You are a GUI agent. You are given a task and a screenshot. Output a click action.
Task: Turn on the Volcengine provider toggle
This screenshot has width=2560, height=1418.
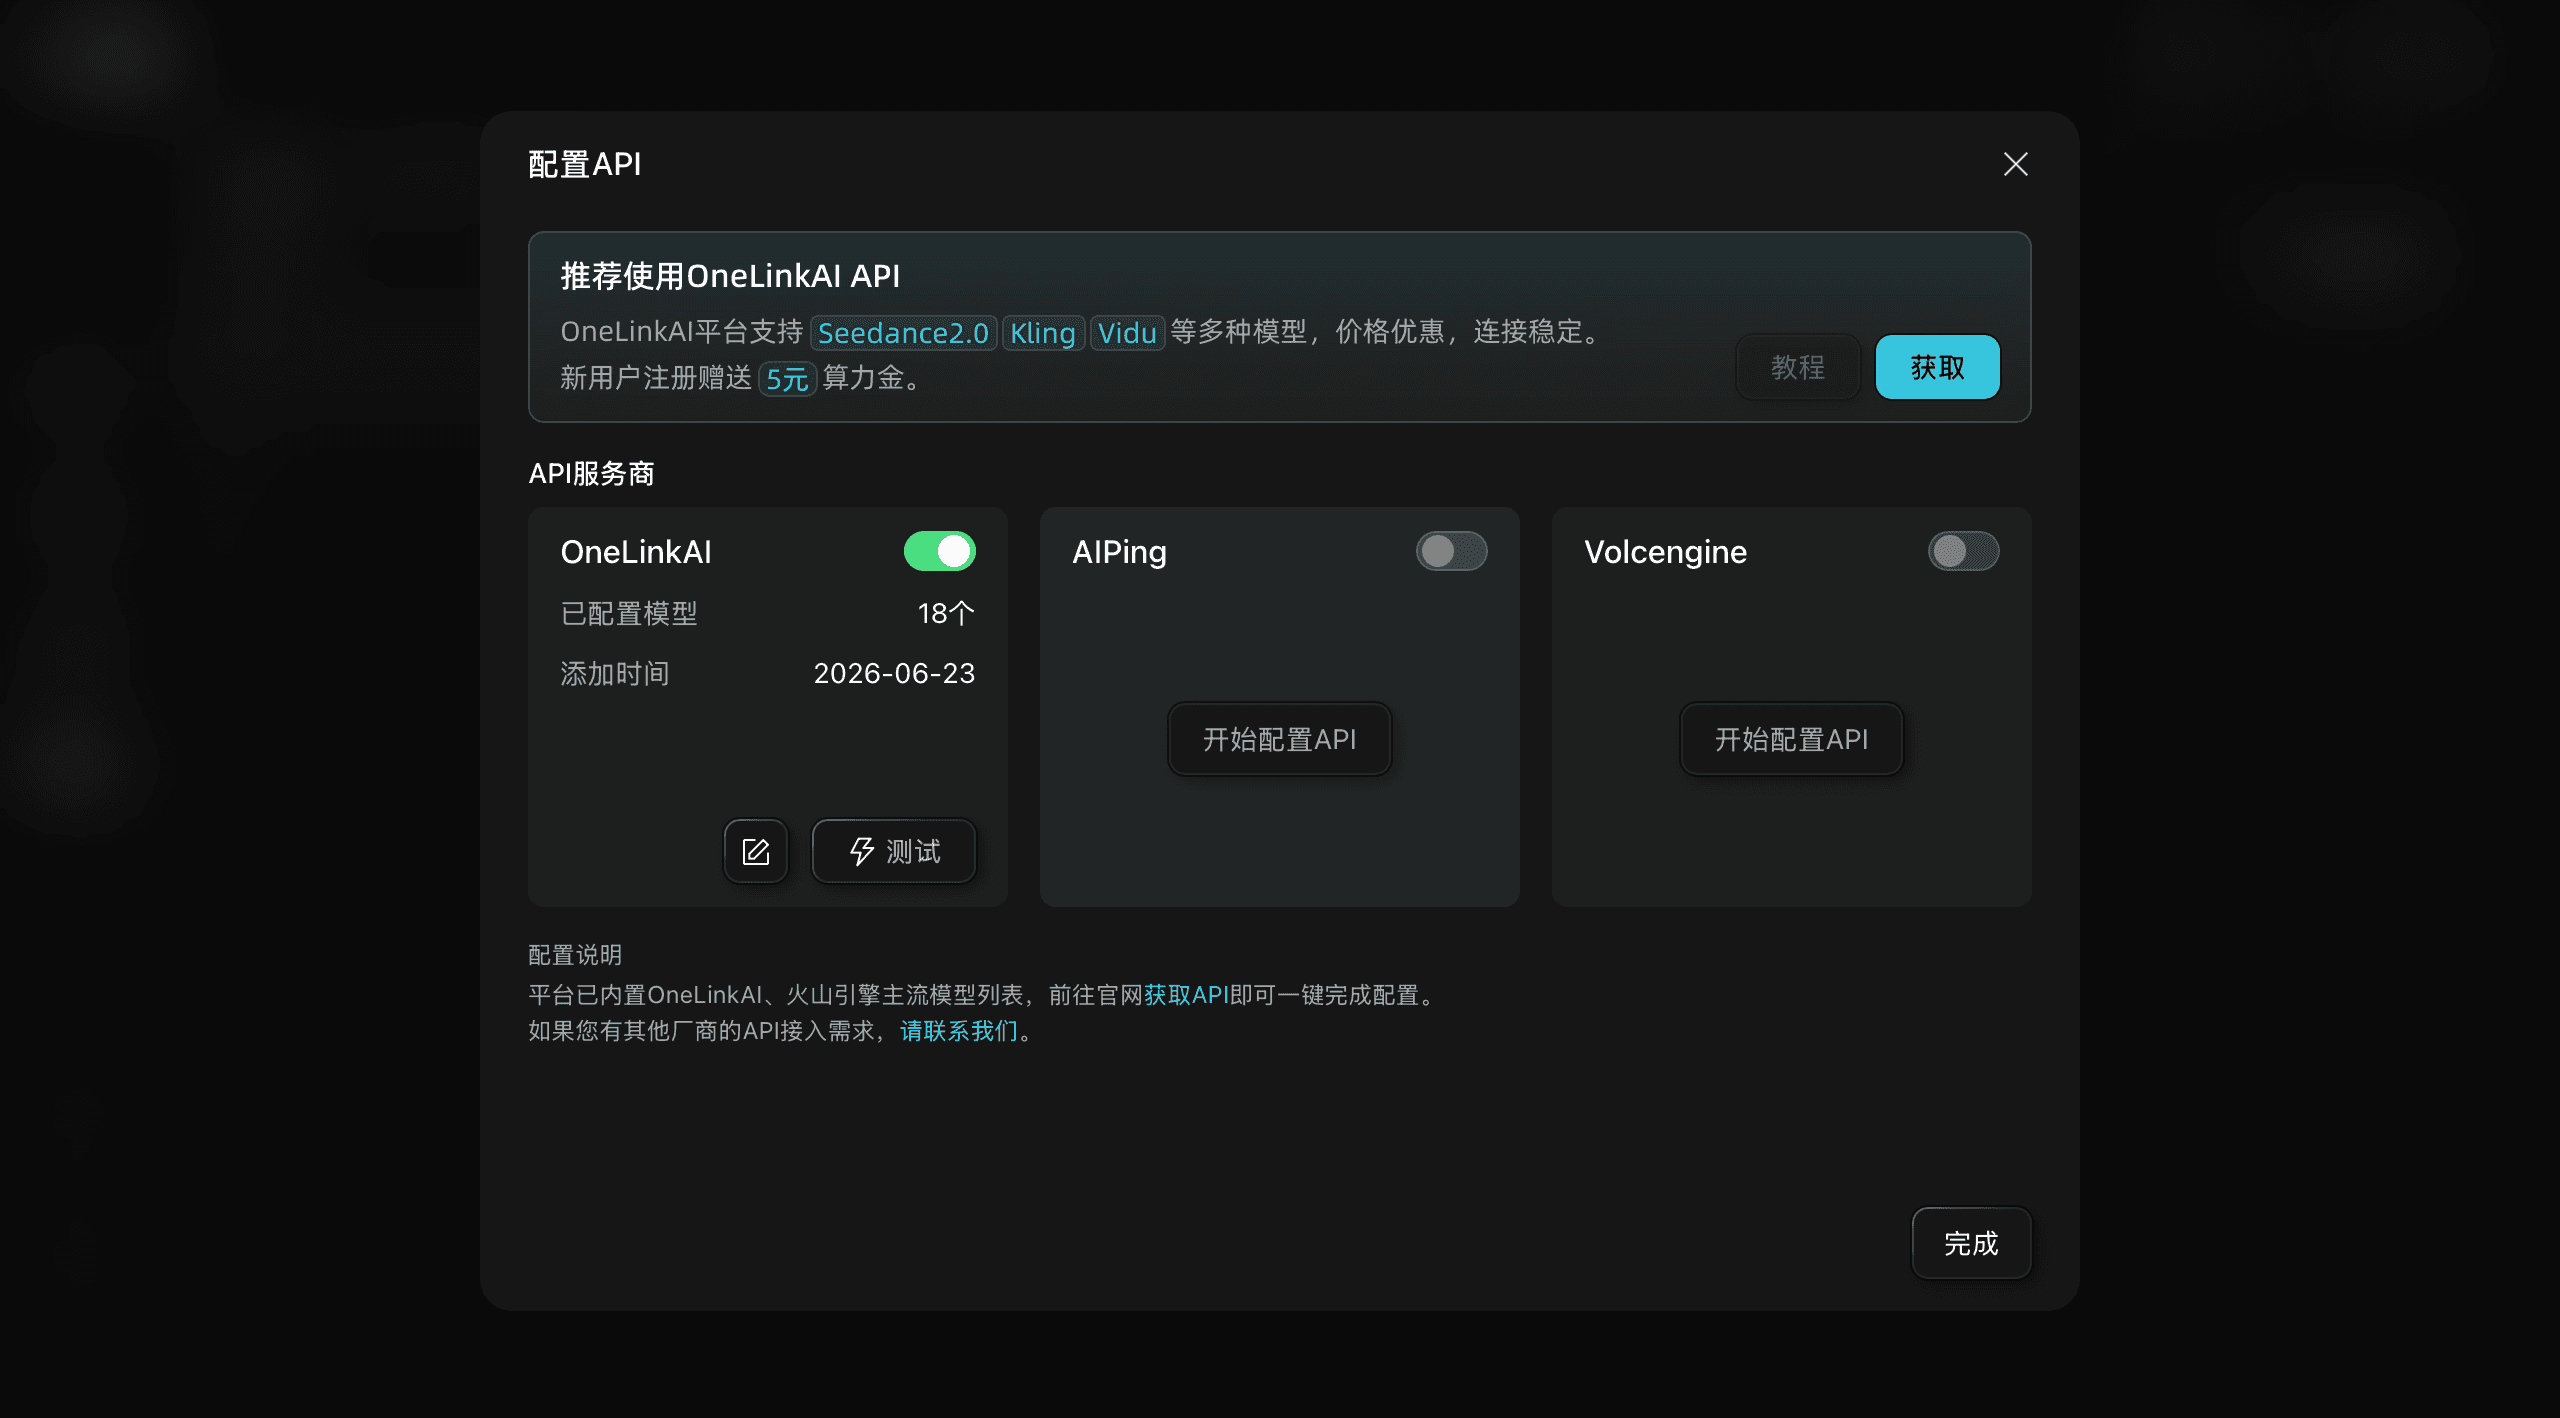[x=1964, y=551]
